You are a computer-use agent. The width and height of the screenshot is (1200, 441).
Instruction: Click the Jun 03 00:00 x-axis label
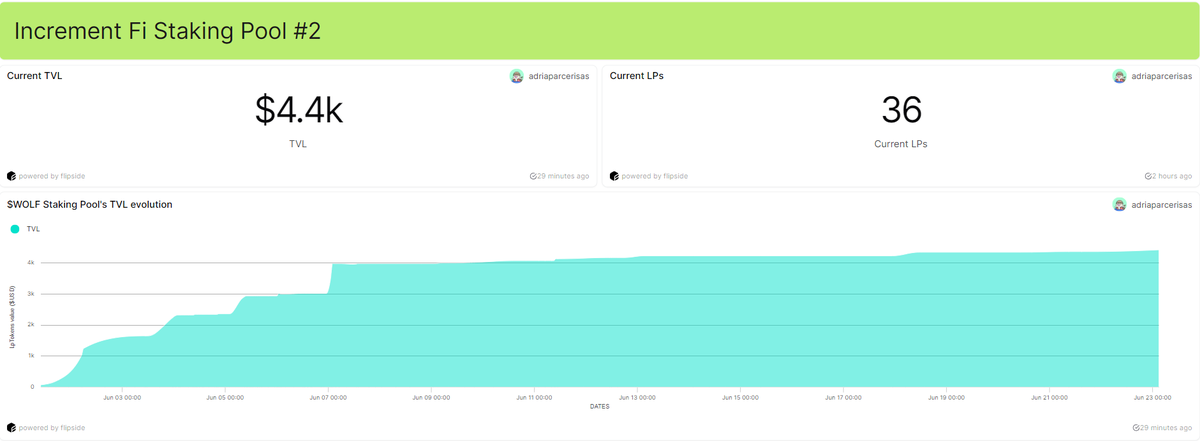point(122,397)
